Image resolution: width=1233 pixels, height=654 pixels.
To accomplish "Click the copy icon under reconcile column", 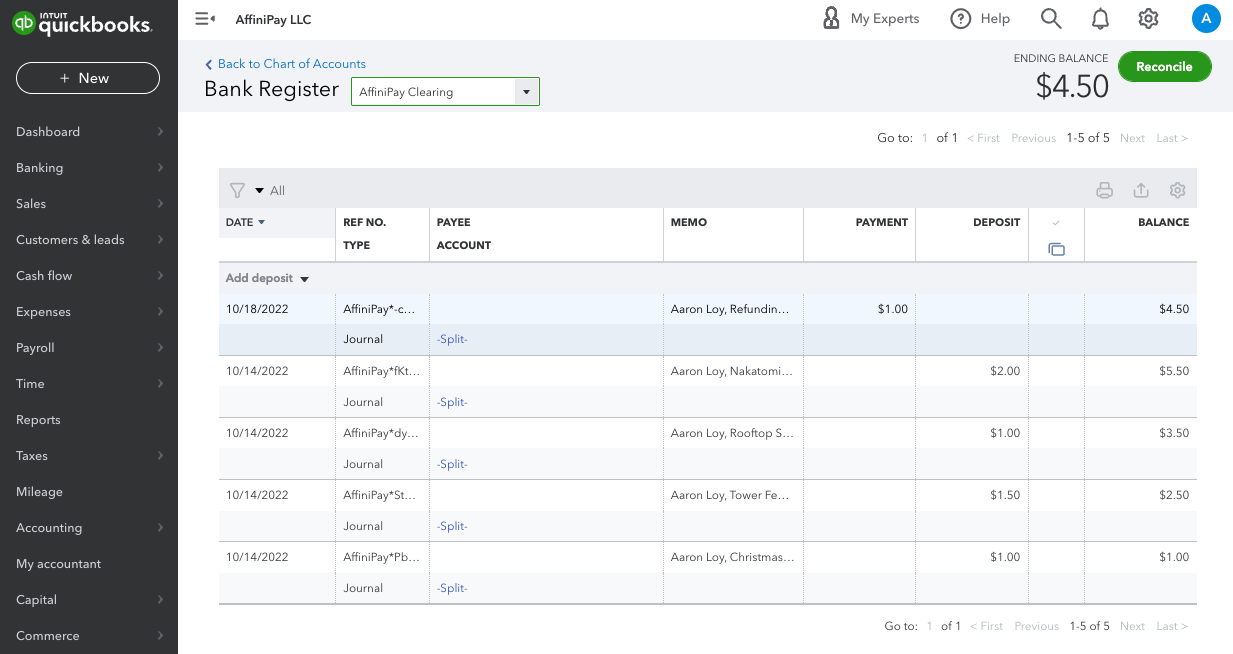I will point(1057,249).
